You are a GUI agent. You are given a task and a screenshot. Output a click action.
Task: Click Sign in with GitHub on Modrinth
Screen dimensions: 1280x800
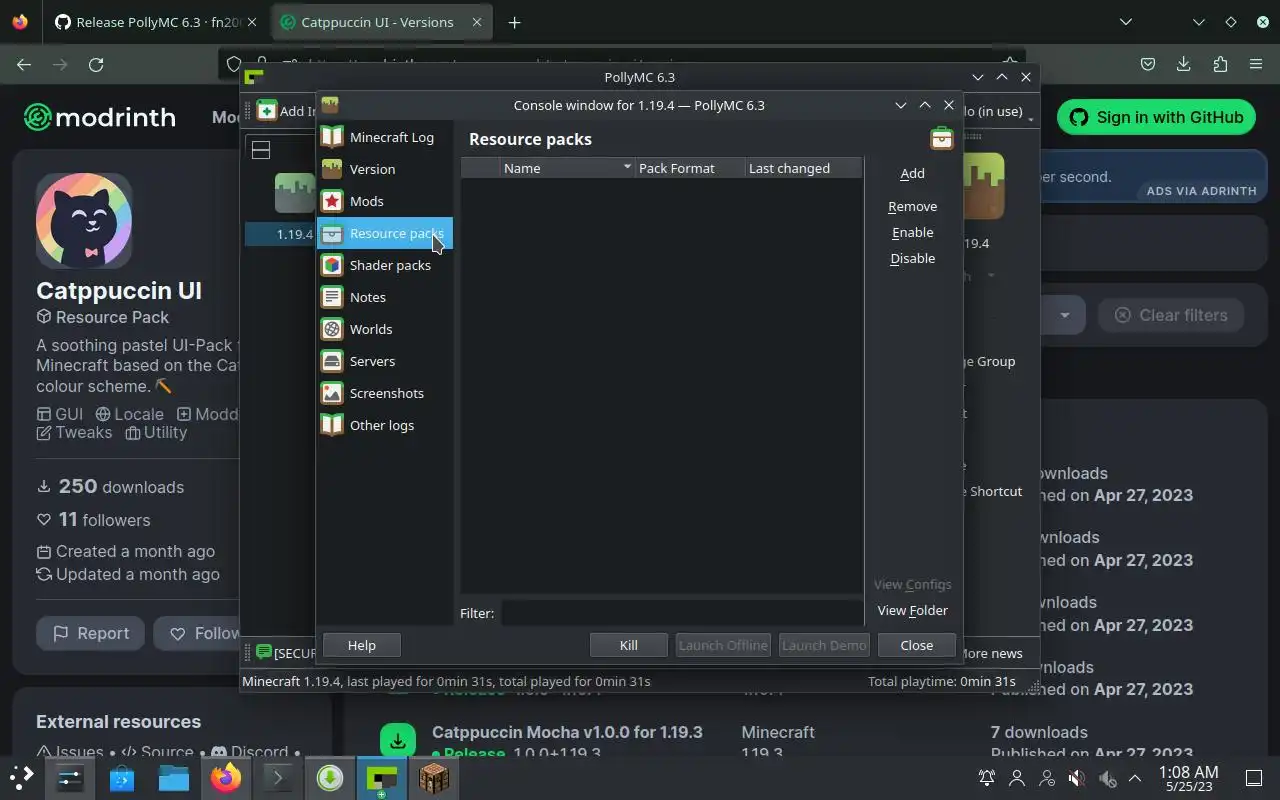[1157, 117]
